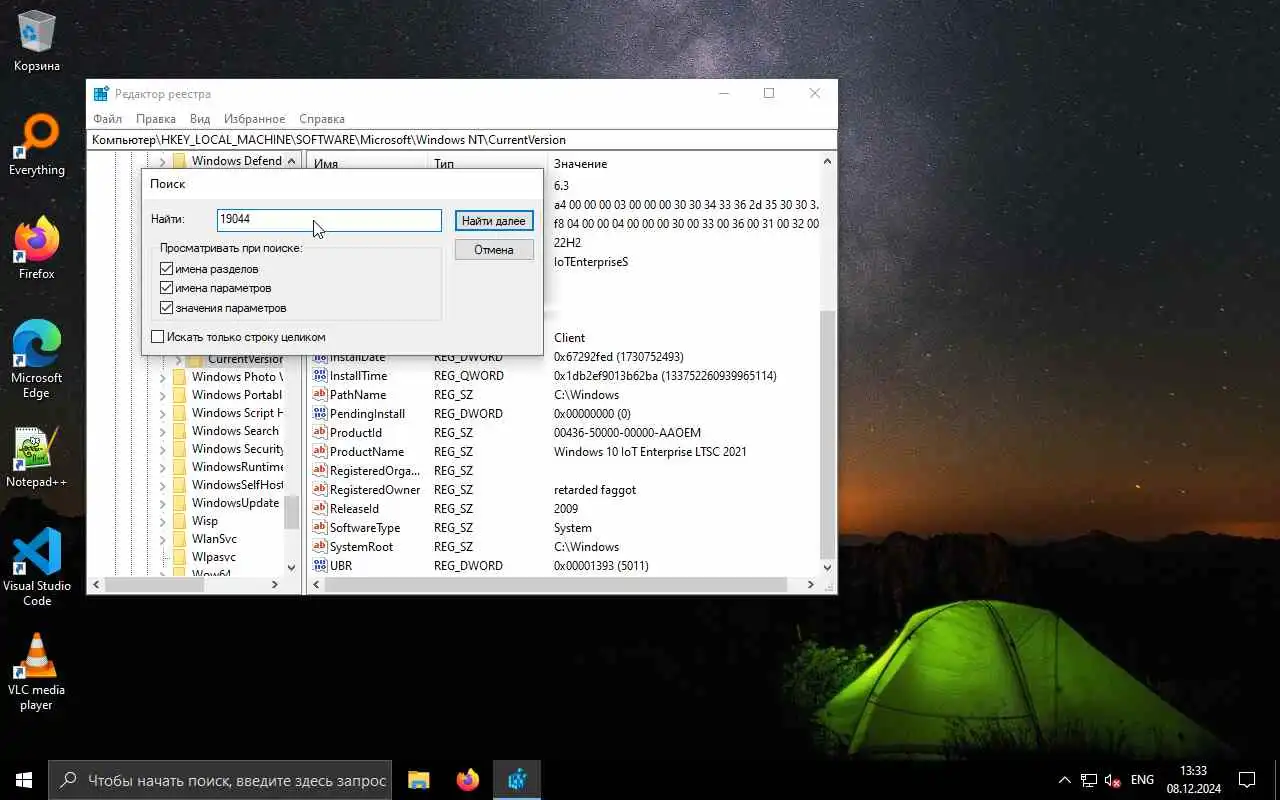The width and height of the screenshot is (1280, 800).
Task: Click the Registry Editor title bar icon
Action: click(101, 94)
